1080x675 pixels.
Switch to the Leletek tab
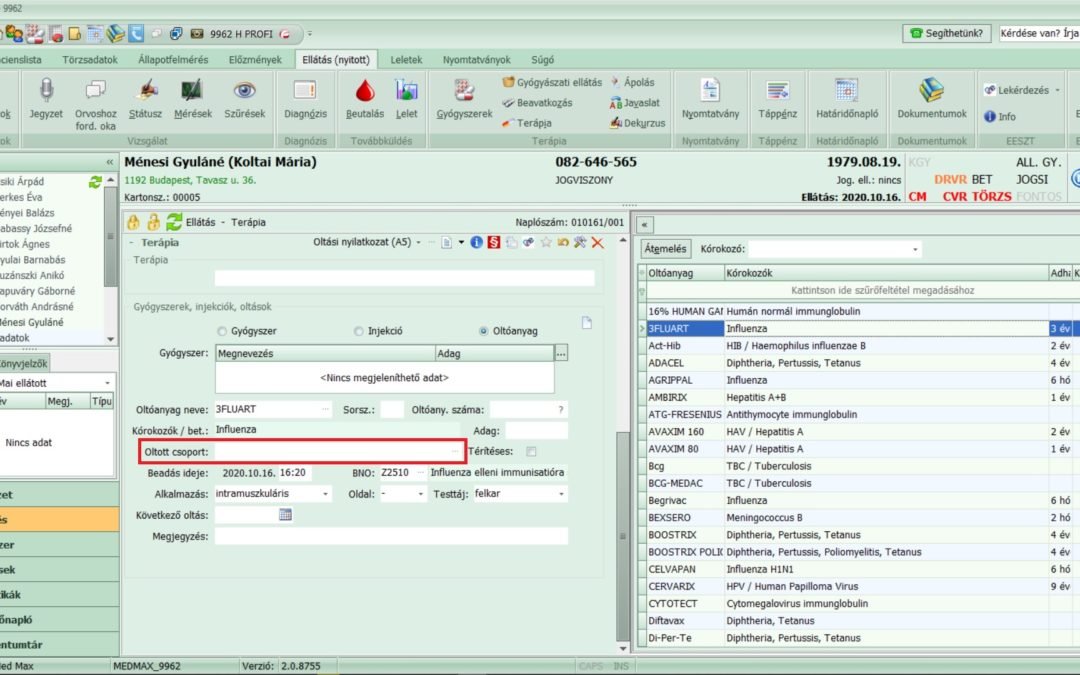[x=406, y=60]
